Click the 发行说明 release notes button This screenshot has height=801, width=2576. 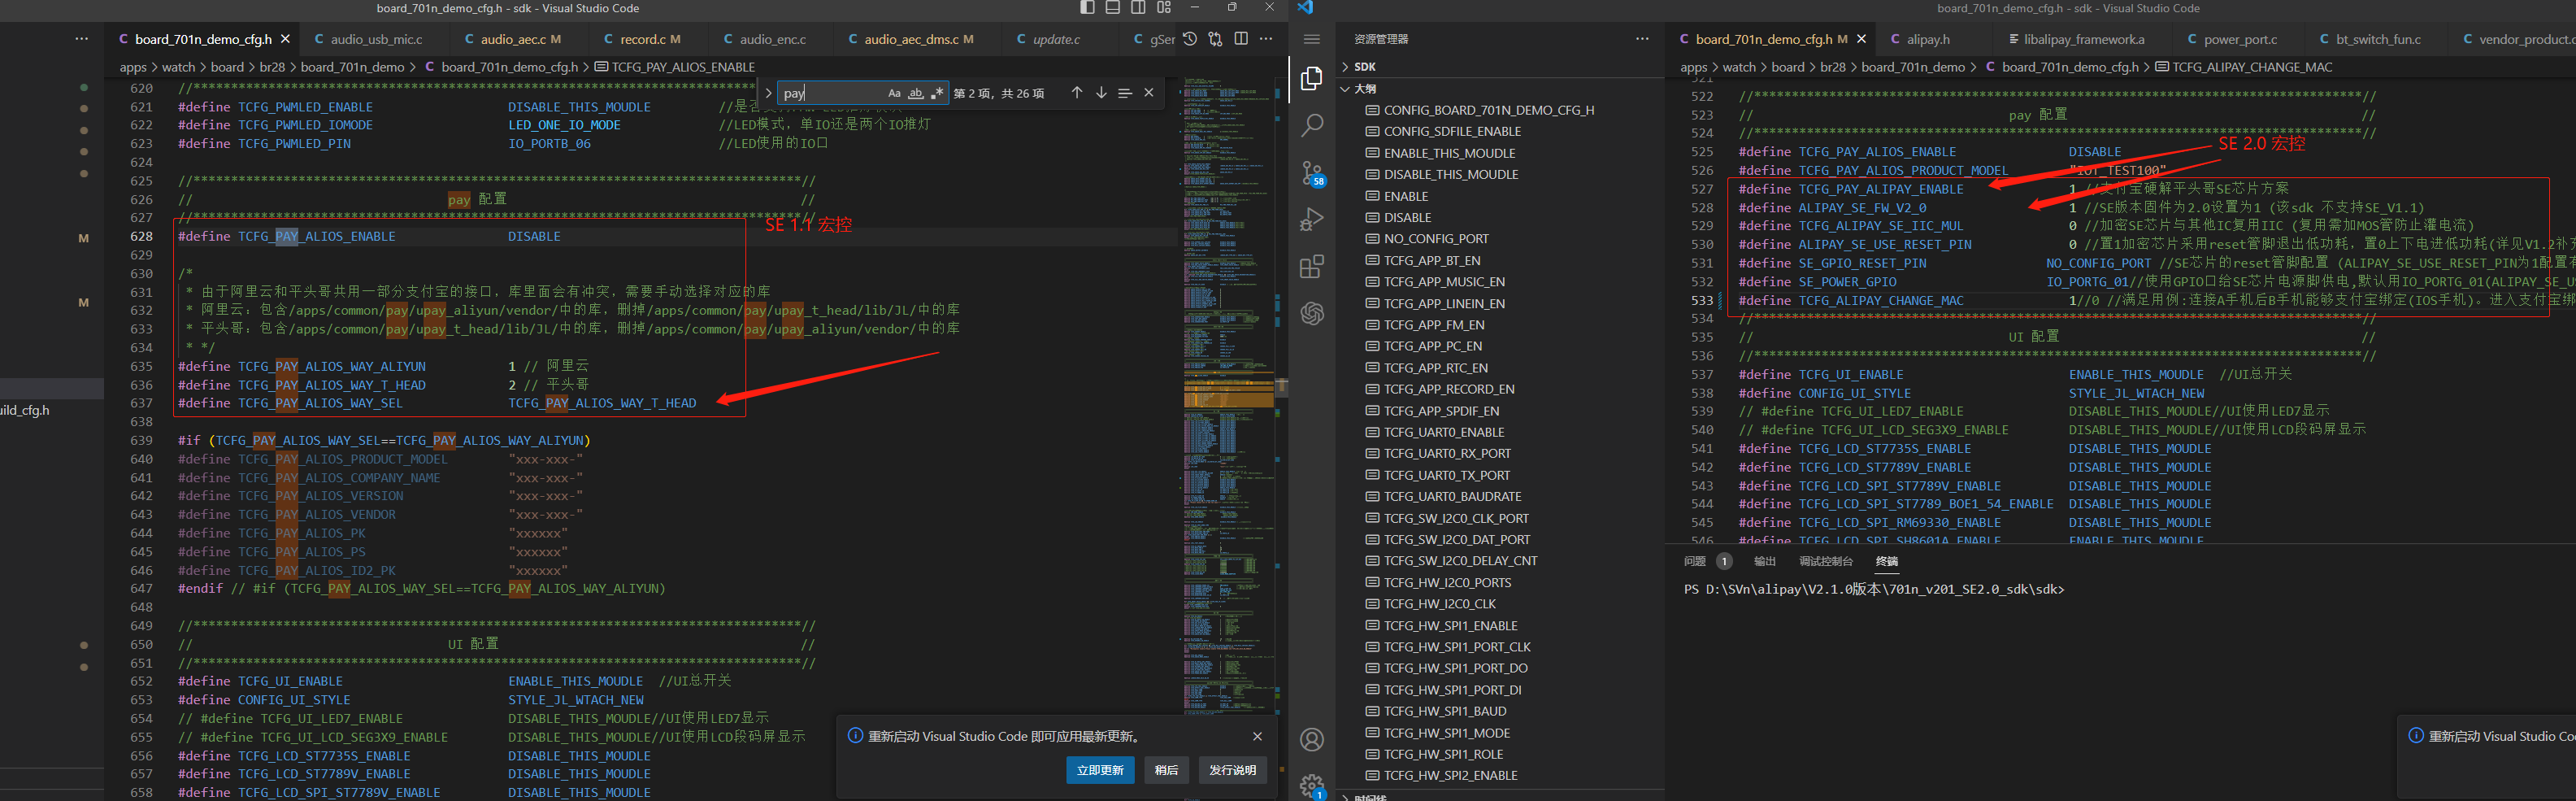click(x=1232, y=770)
